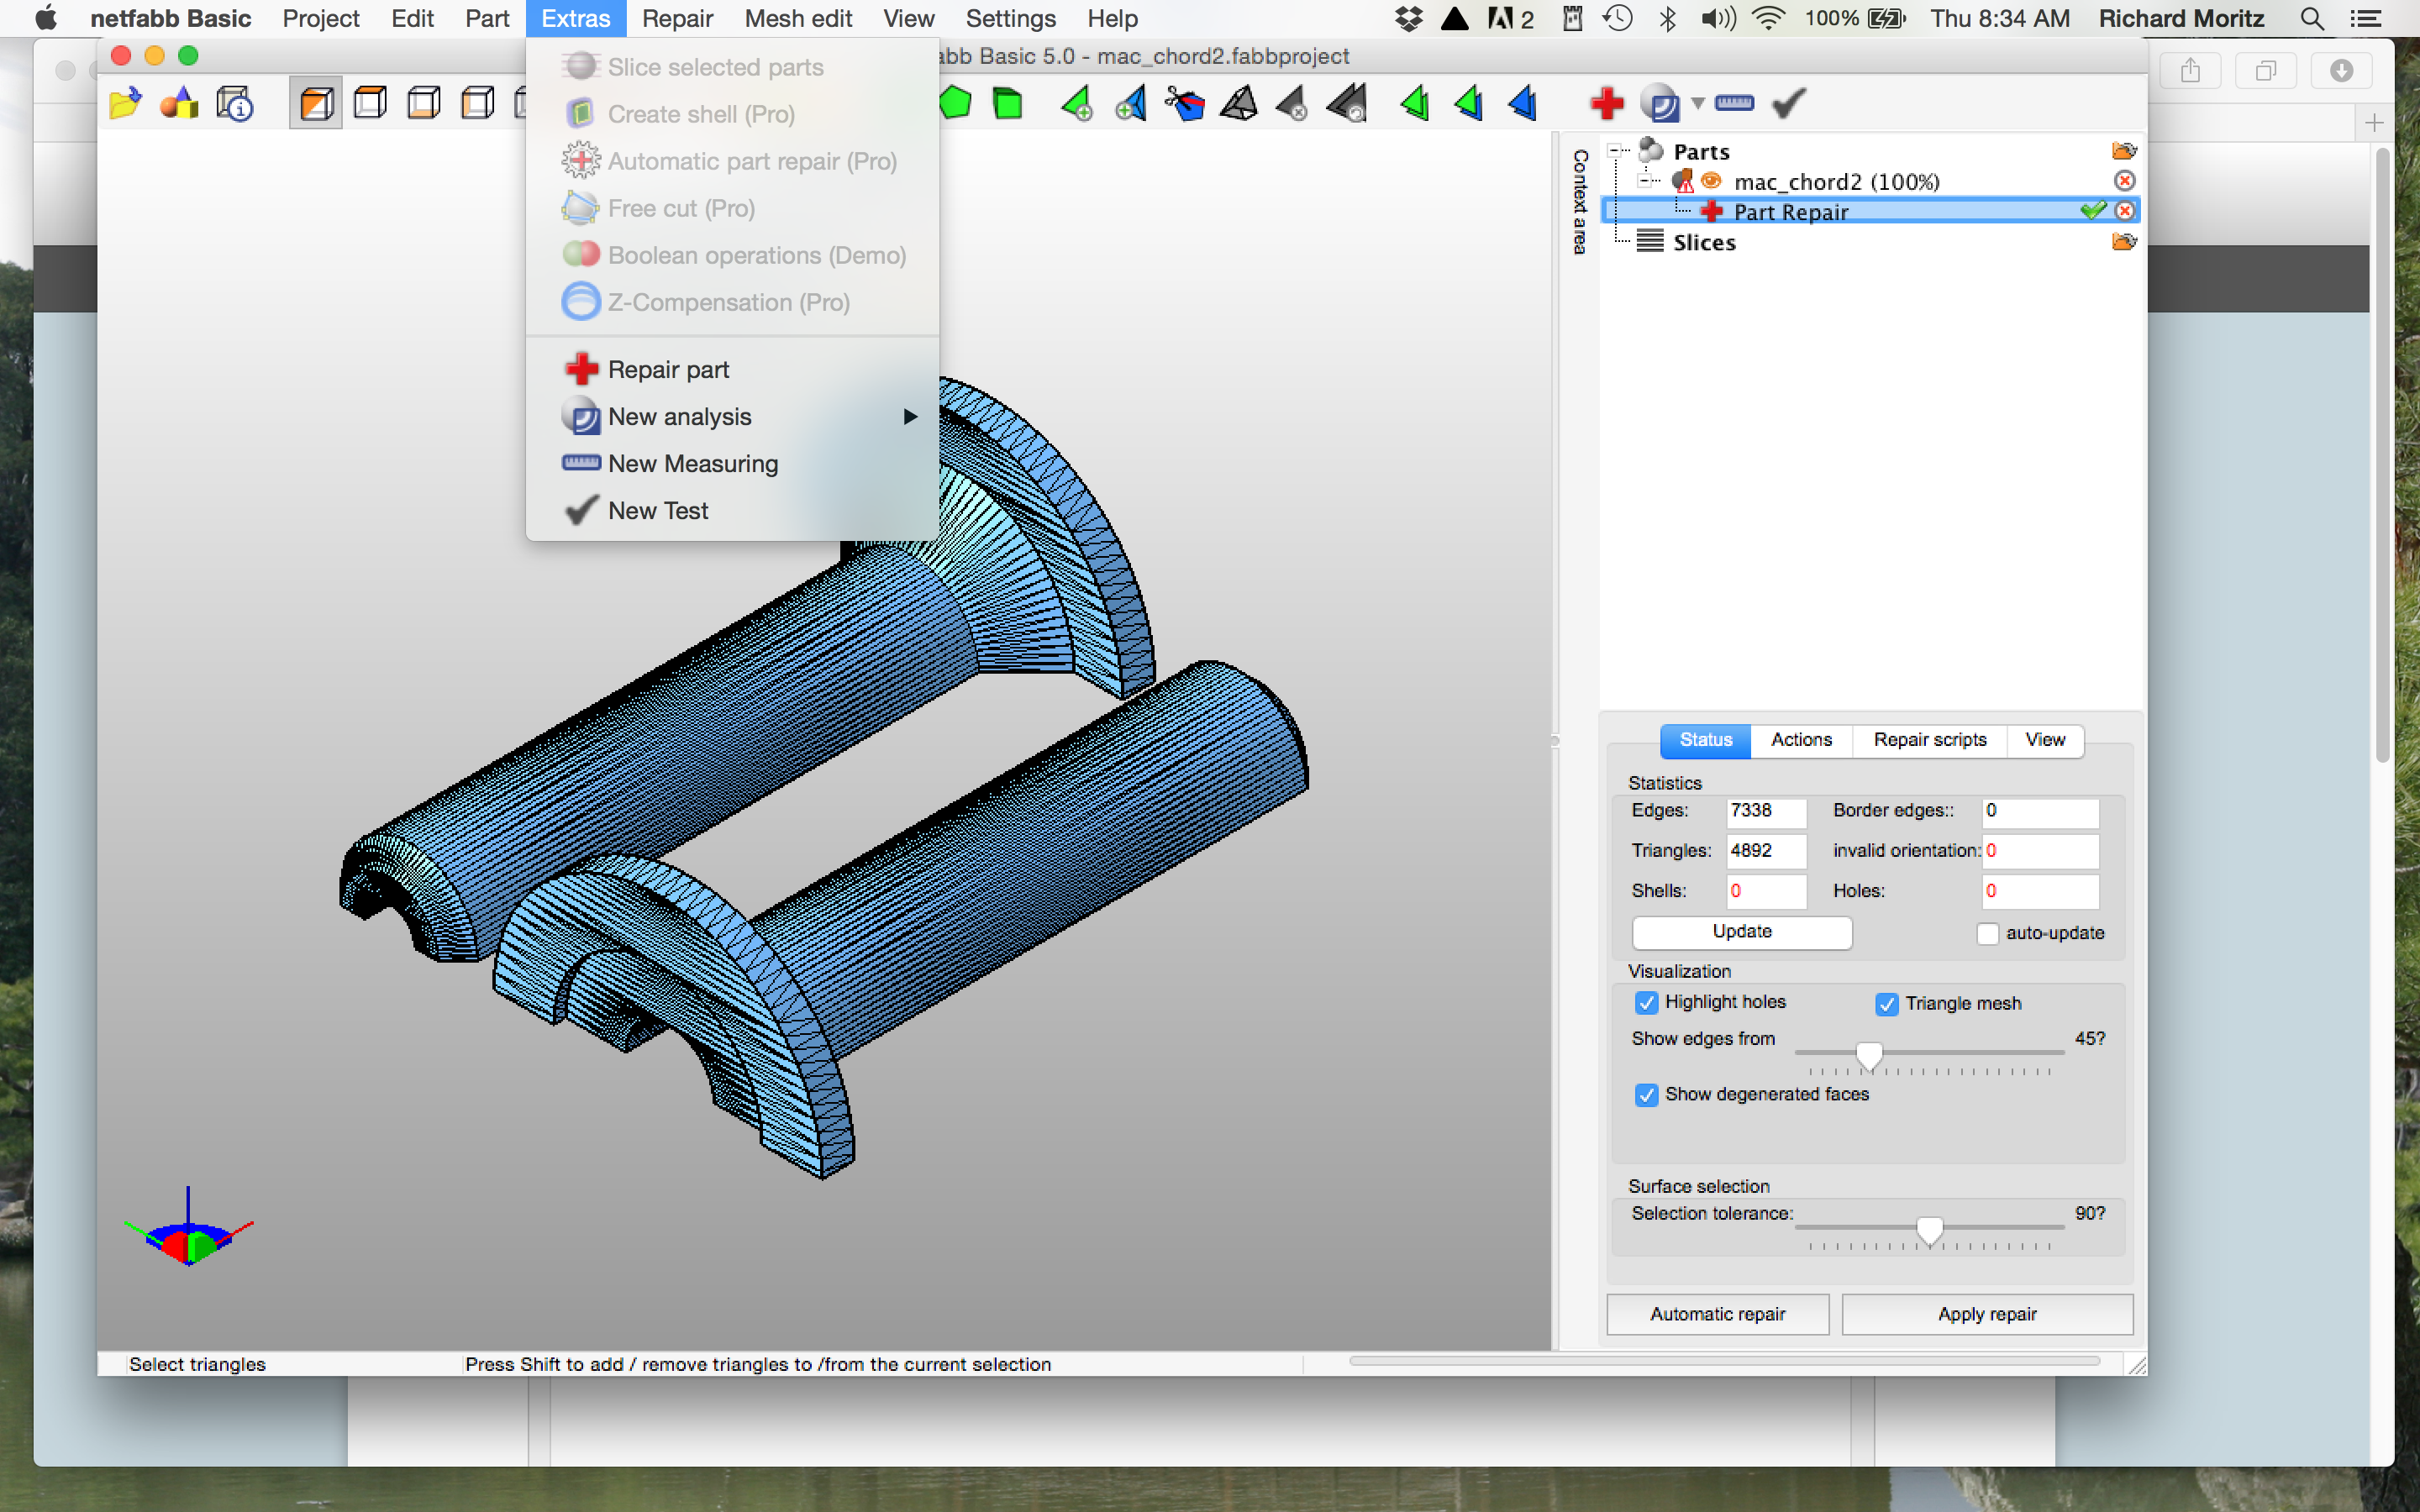This screenshot has width=2420, height=1512.
Task: Click the Update statistics button
Action: coord(1742,931)
